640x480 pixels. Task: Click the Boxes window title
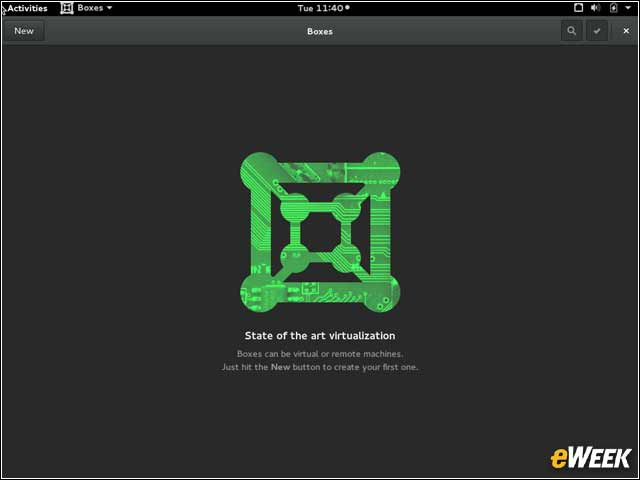(320, 31)
